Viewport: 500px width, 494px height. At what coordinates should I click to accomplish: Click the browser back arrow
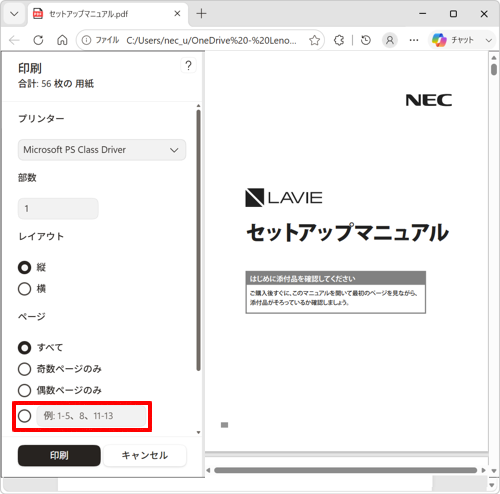[14, 40]
